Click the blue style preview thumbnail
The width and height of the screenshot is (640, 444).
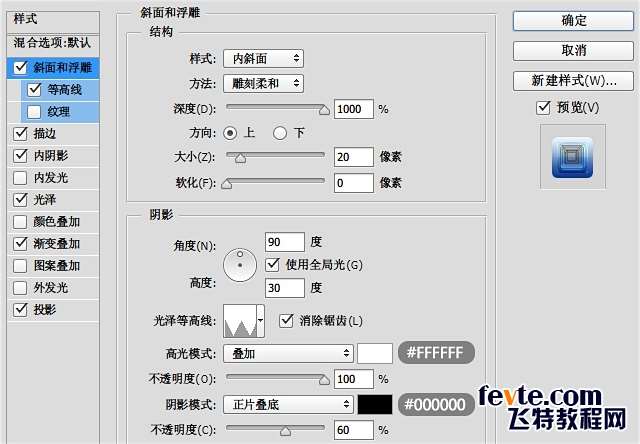[x=572, y=158]
